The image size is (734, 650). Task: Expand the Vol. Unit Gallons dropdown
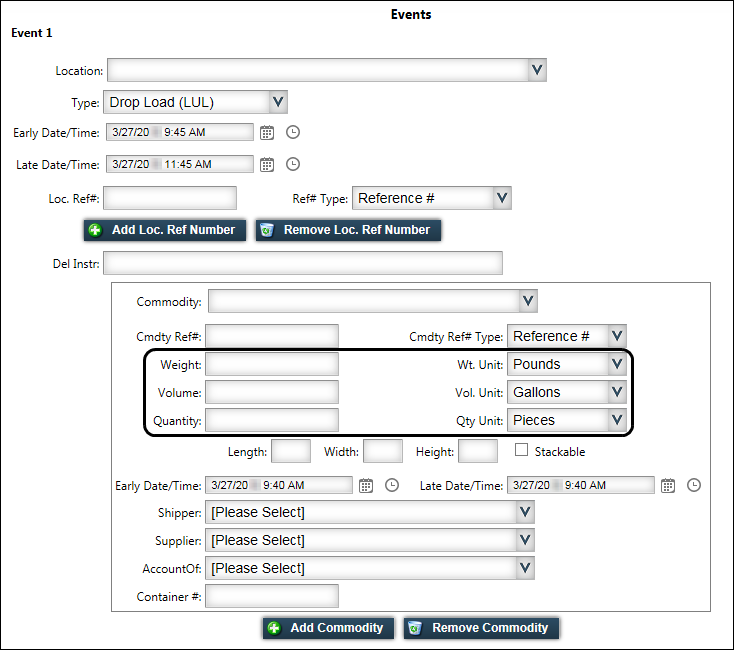point(617,392)
